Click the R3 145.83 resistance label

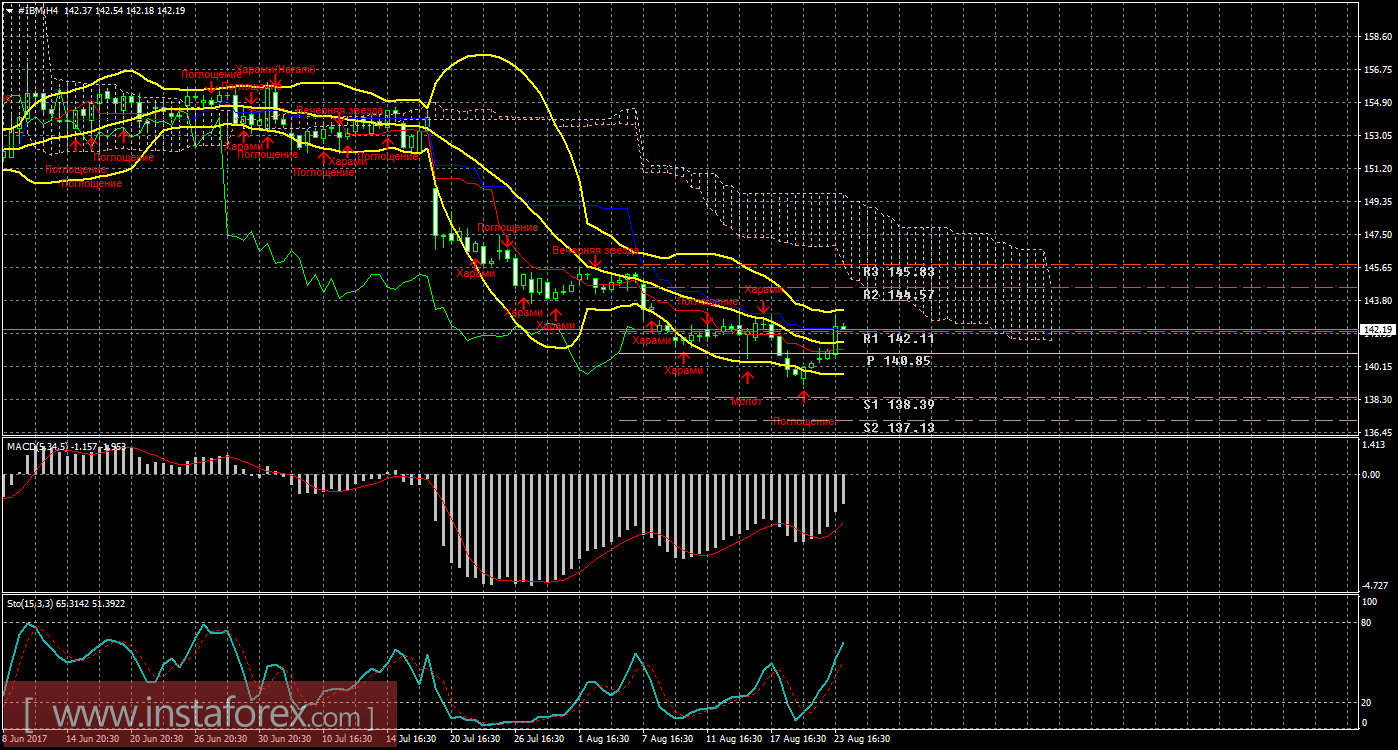[x=899, y=272]
